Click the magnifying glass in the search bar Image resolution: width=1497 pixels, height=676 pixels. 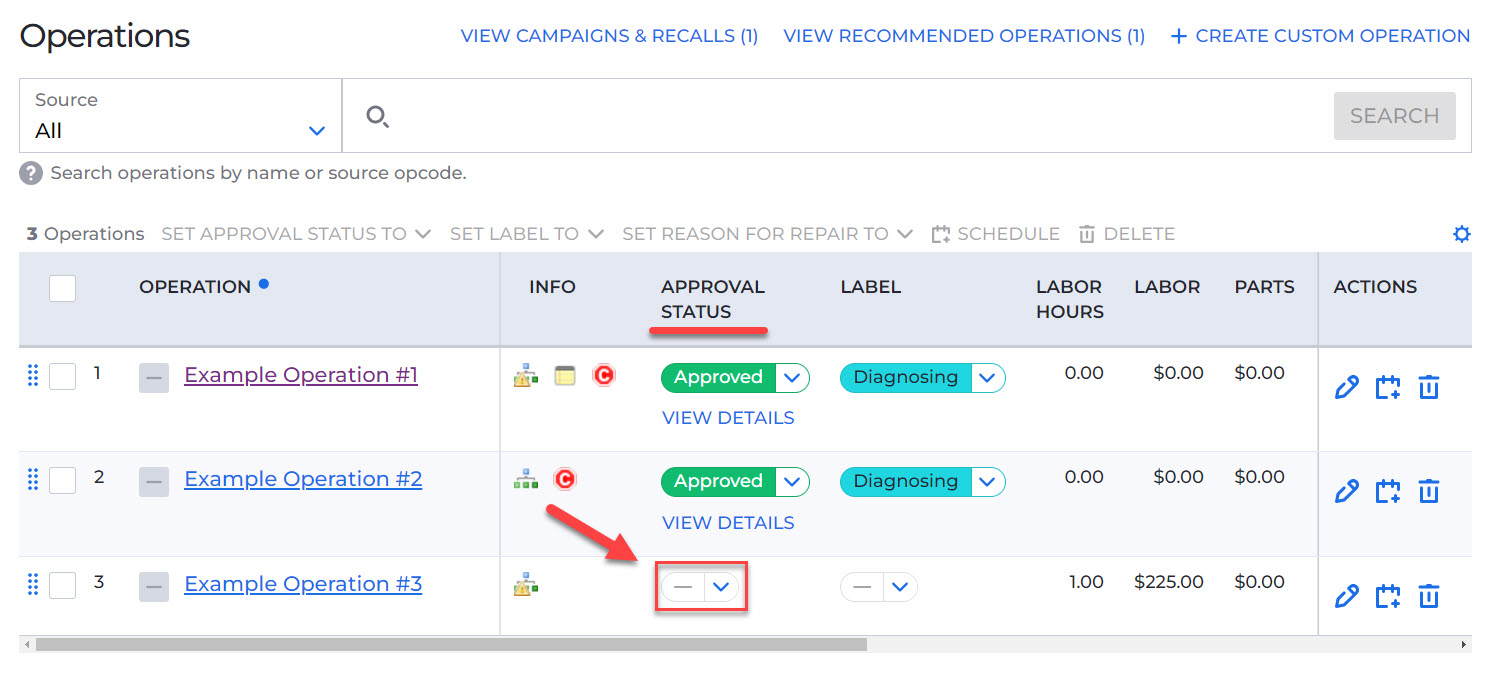(378, 116)
